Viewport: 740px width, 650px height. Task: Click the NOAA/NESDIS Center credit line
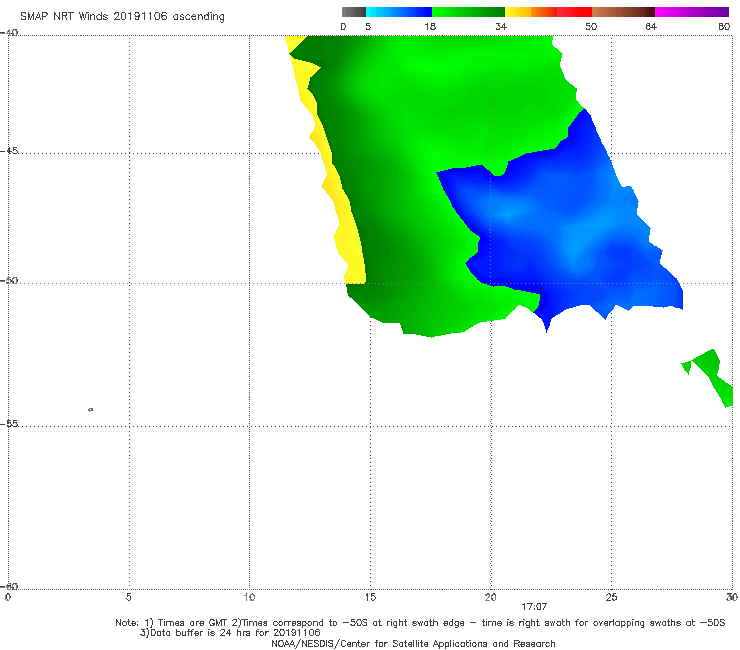413,644
